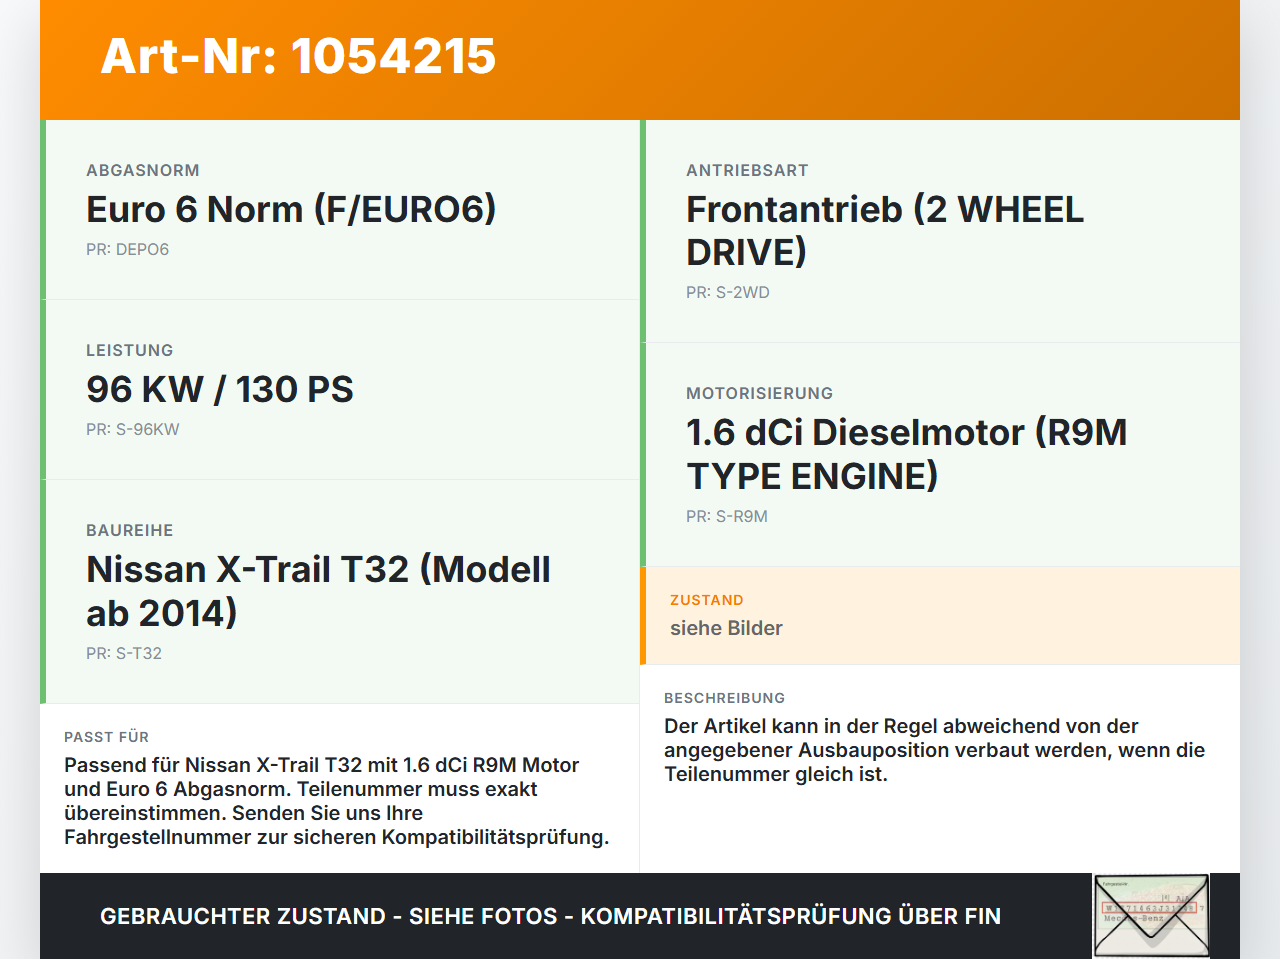This screenshot has width=1280, height=959.
Task: Click 'PR: S-R9M' code text
Action: click(x=727, y=517)
